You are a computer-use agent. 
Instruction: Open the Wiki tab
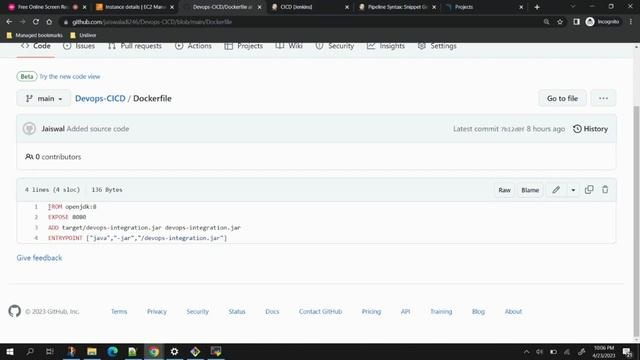(x=289, y=46)
